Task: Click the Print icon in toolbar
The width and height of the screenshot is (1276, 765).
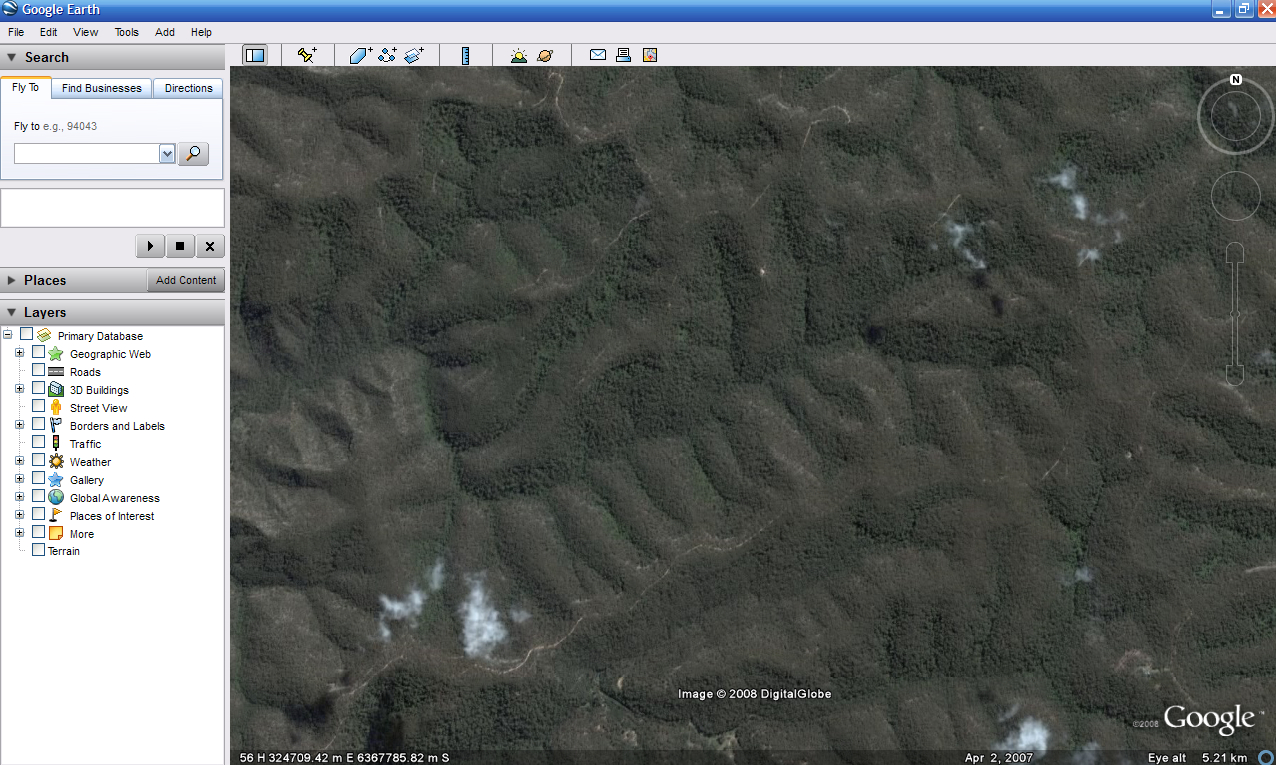Action: [624, 56]
